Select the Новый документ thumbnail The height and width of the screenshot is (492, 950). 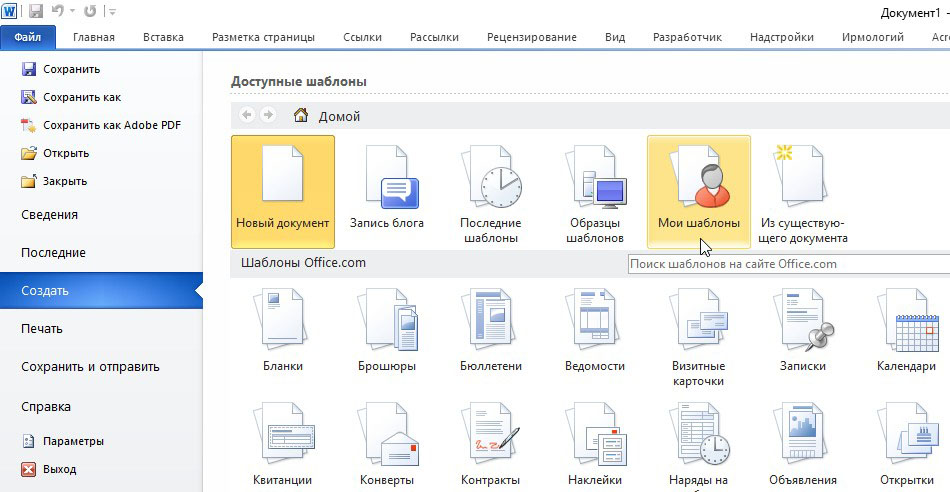coord(282,190)
